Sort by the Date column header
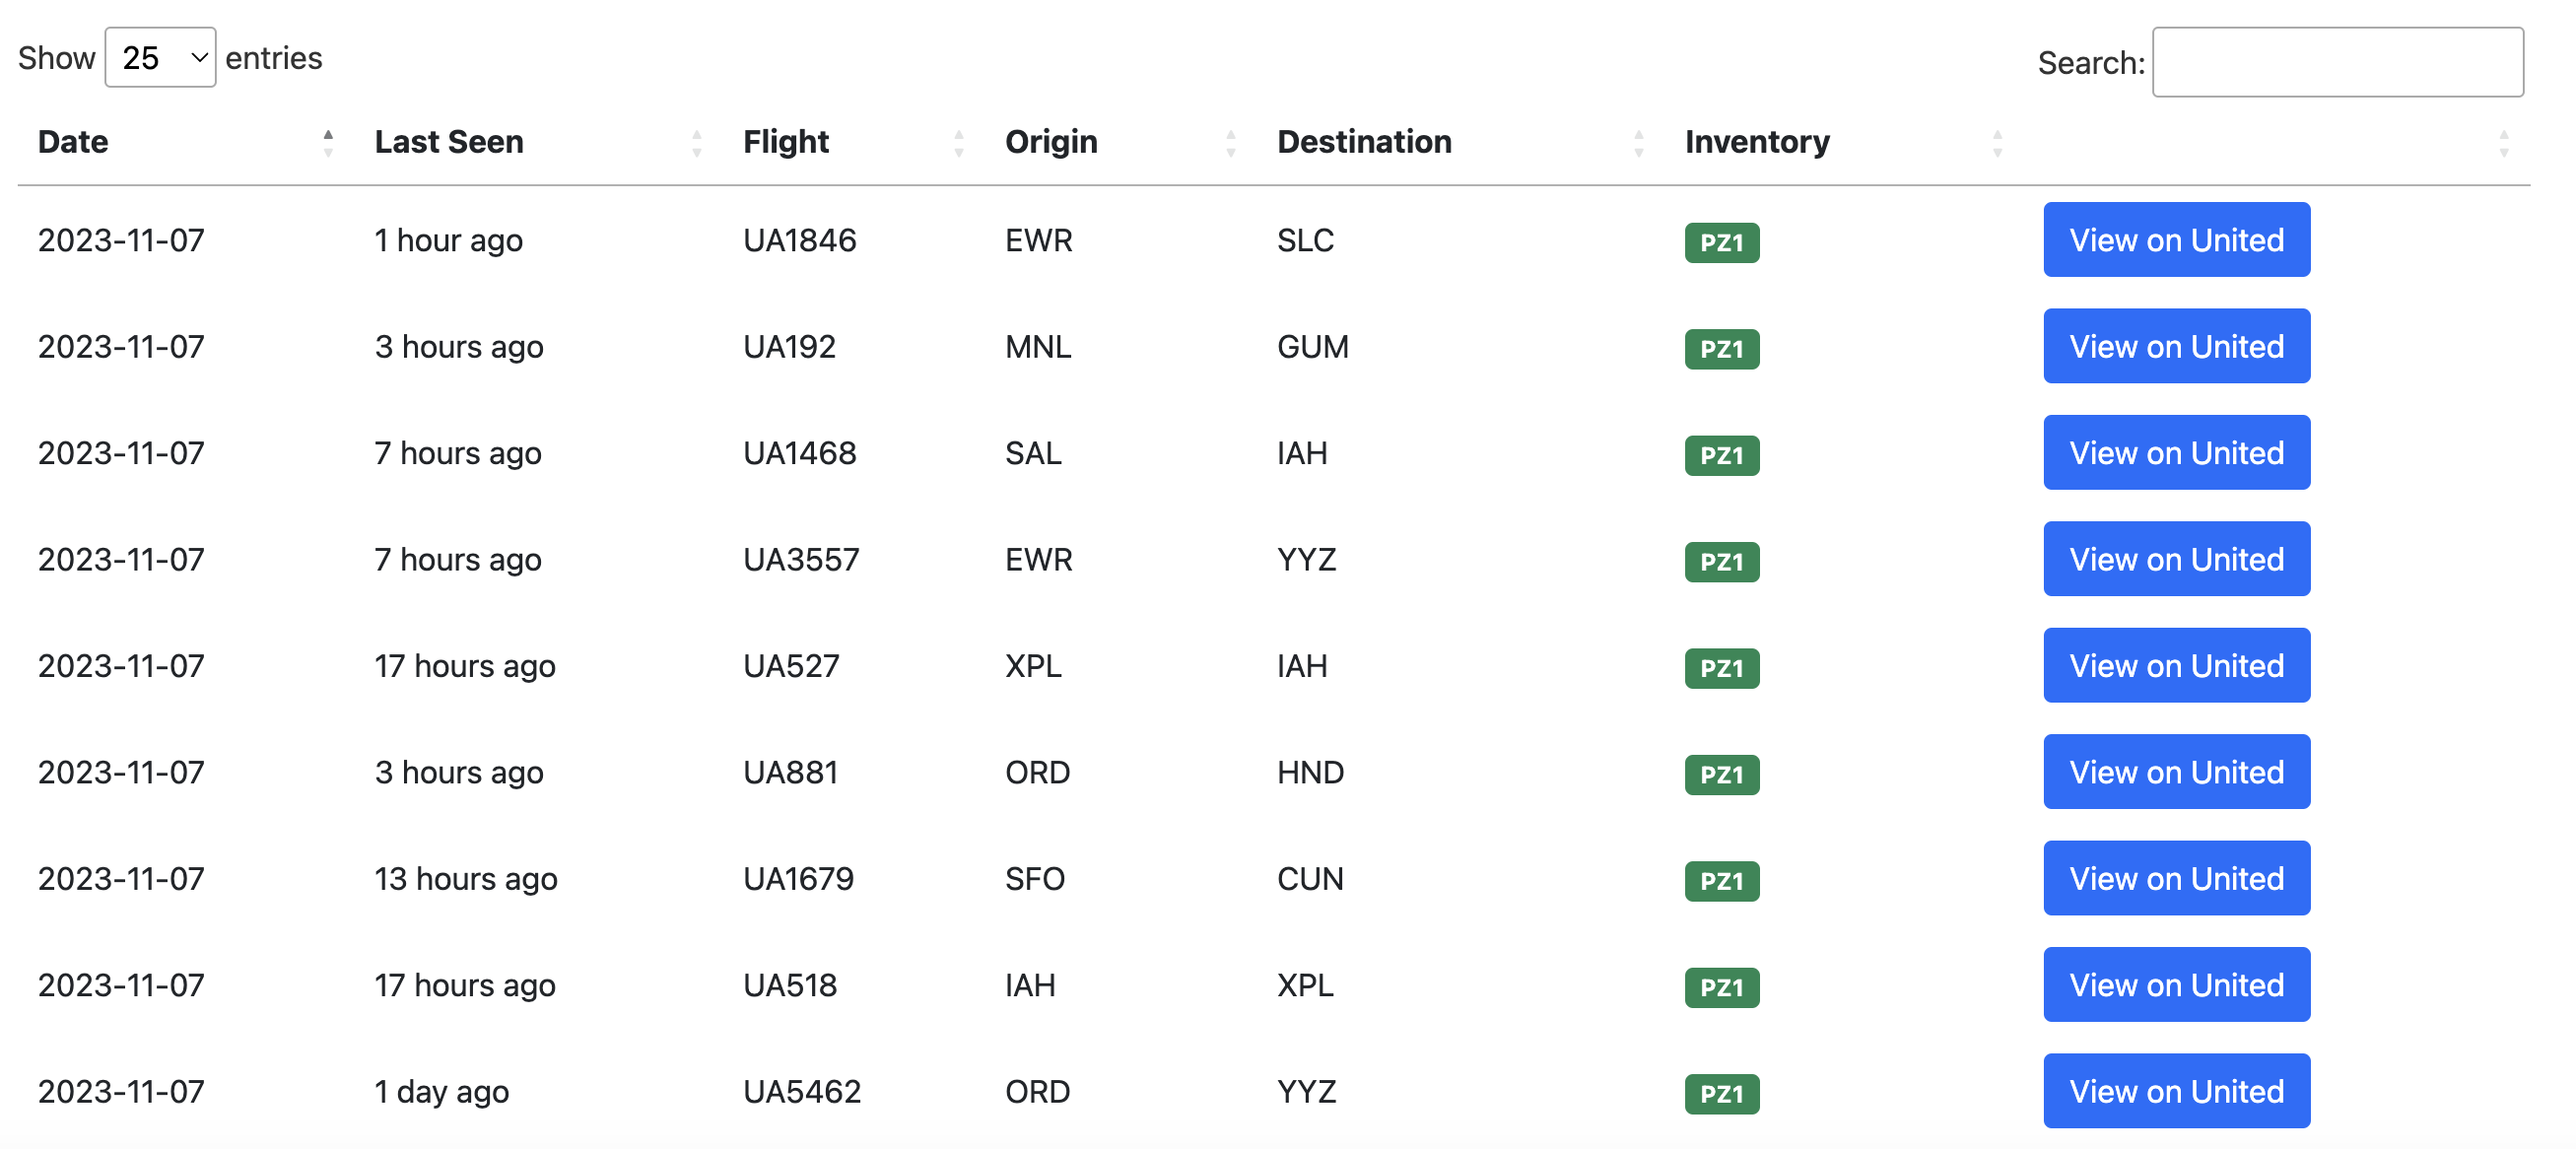Viewport: 2576px width, 1149px height. [x=71, y=141]
